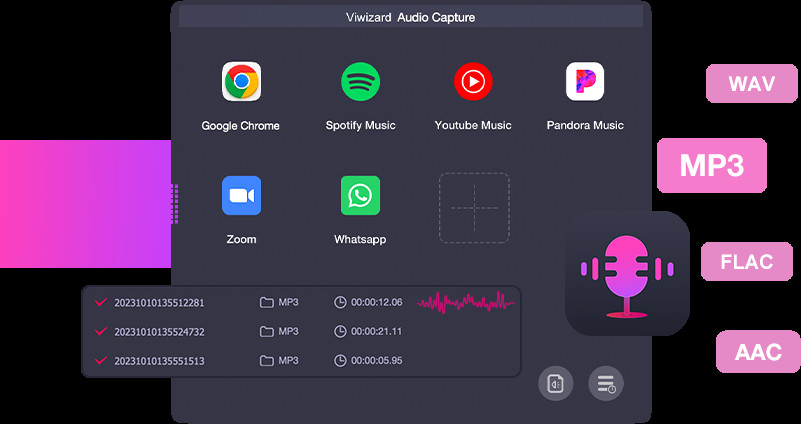Toggle checkmark for recording 2023101013551​2281
Viewport: 801px width, 424px height.
(101, 302)
